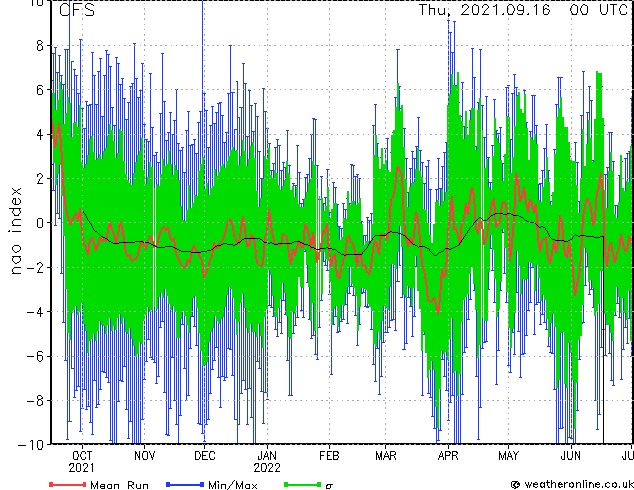Viewport: 634px width, 490px height.
Task: Click the 'APR' x-axis label
Action: pyautogui.click(x=448, y=456)
